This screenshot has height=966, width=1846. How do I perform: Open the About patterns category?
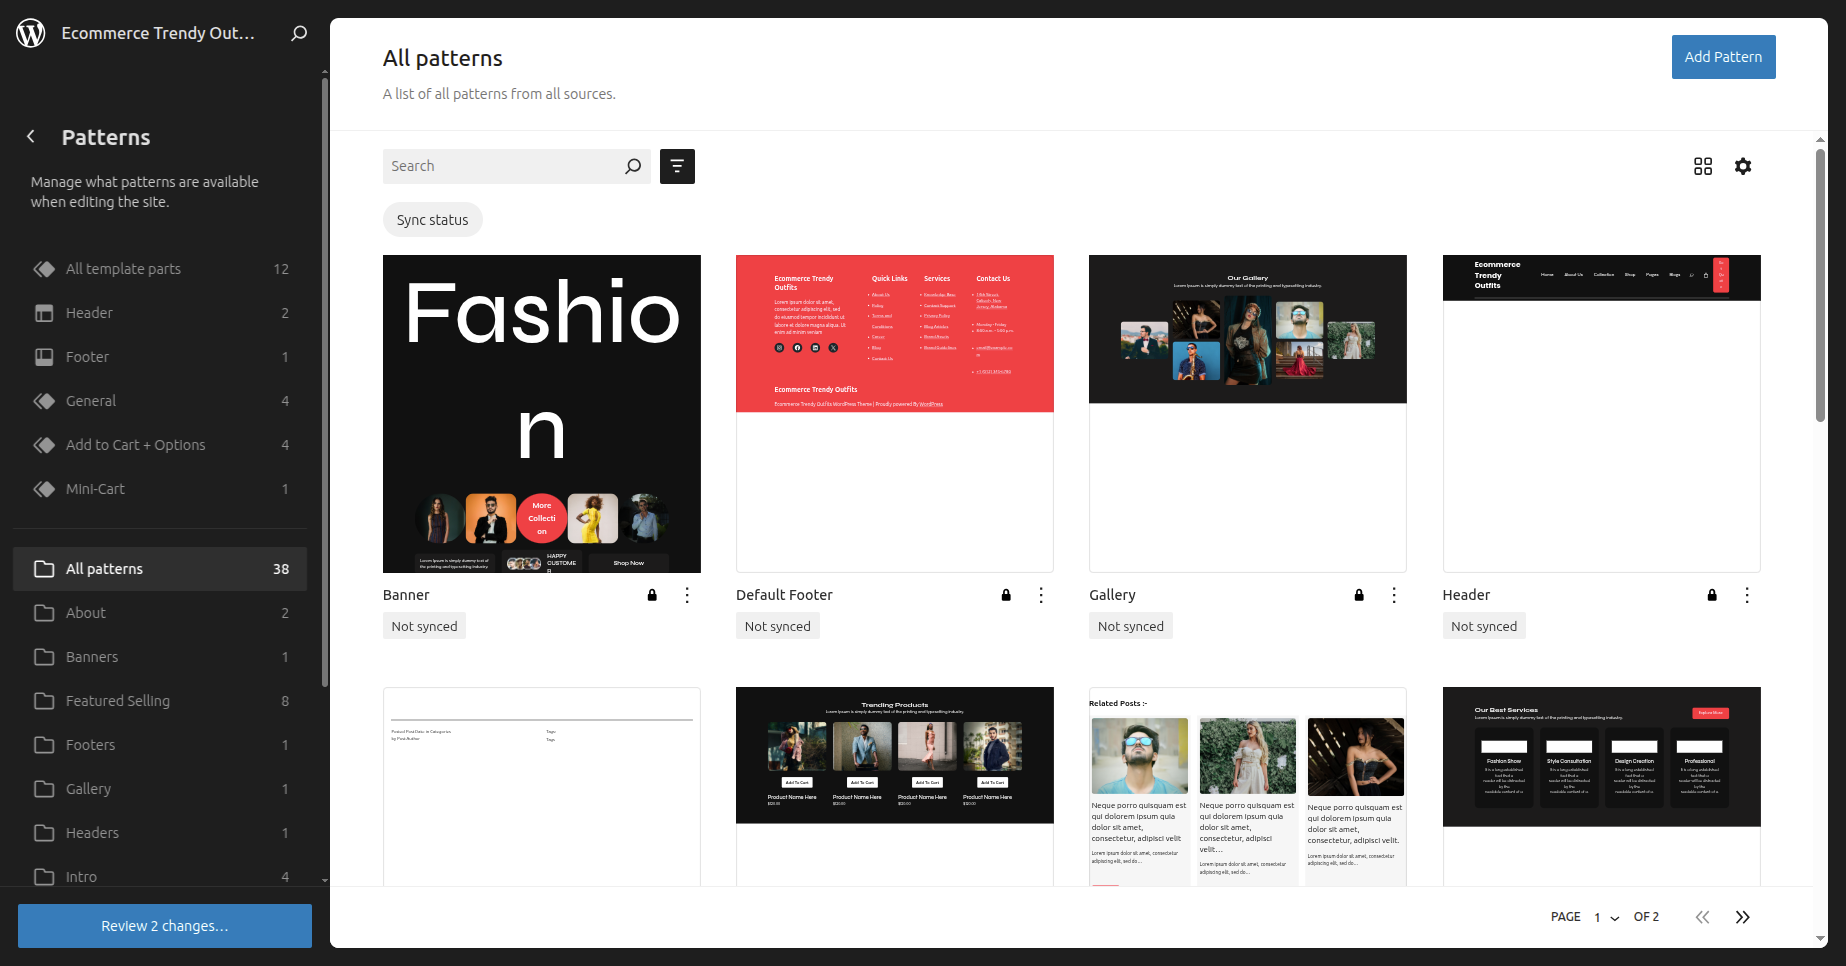coord(160,613)
